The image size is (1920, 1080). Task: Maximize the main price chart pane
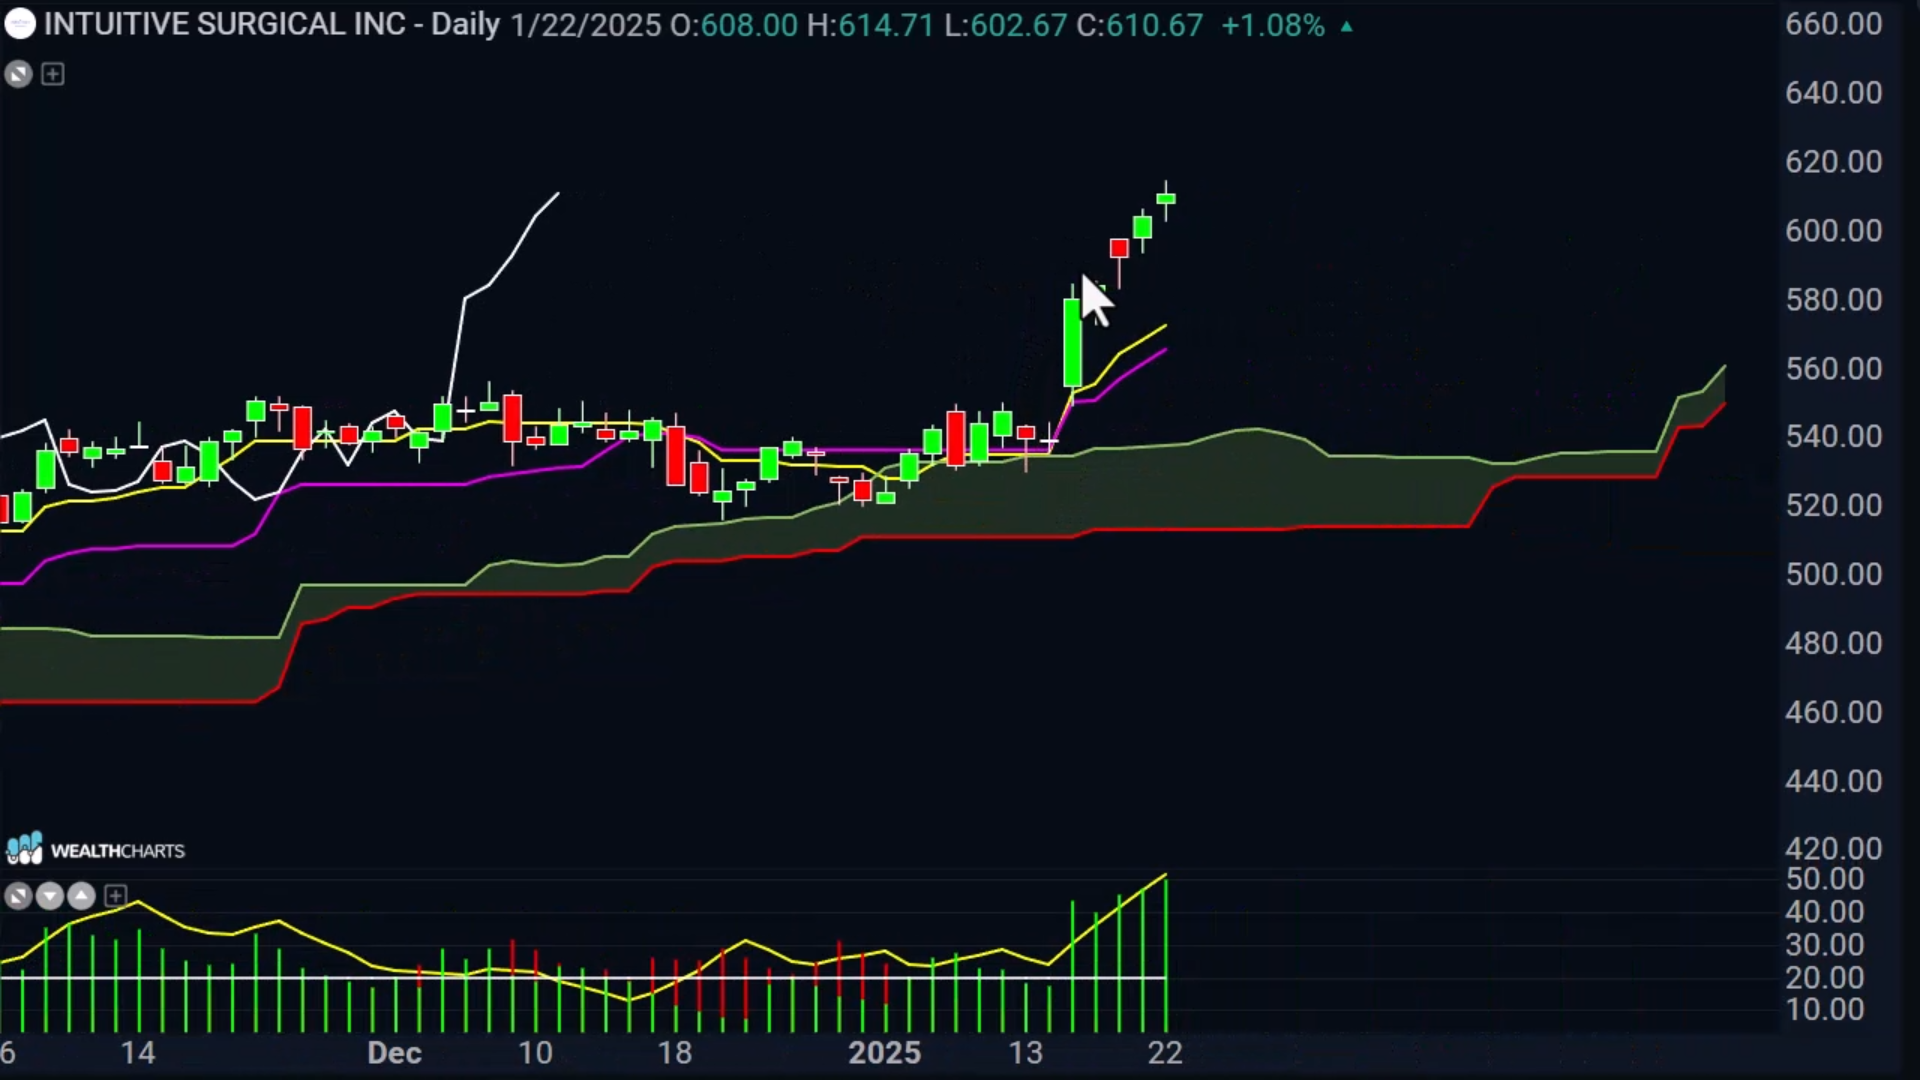click(x=18, y=74)
